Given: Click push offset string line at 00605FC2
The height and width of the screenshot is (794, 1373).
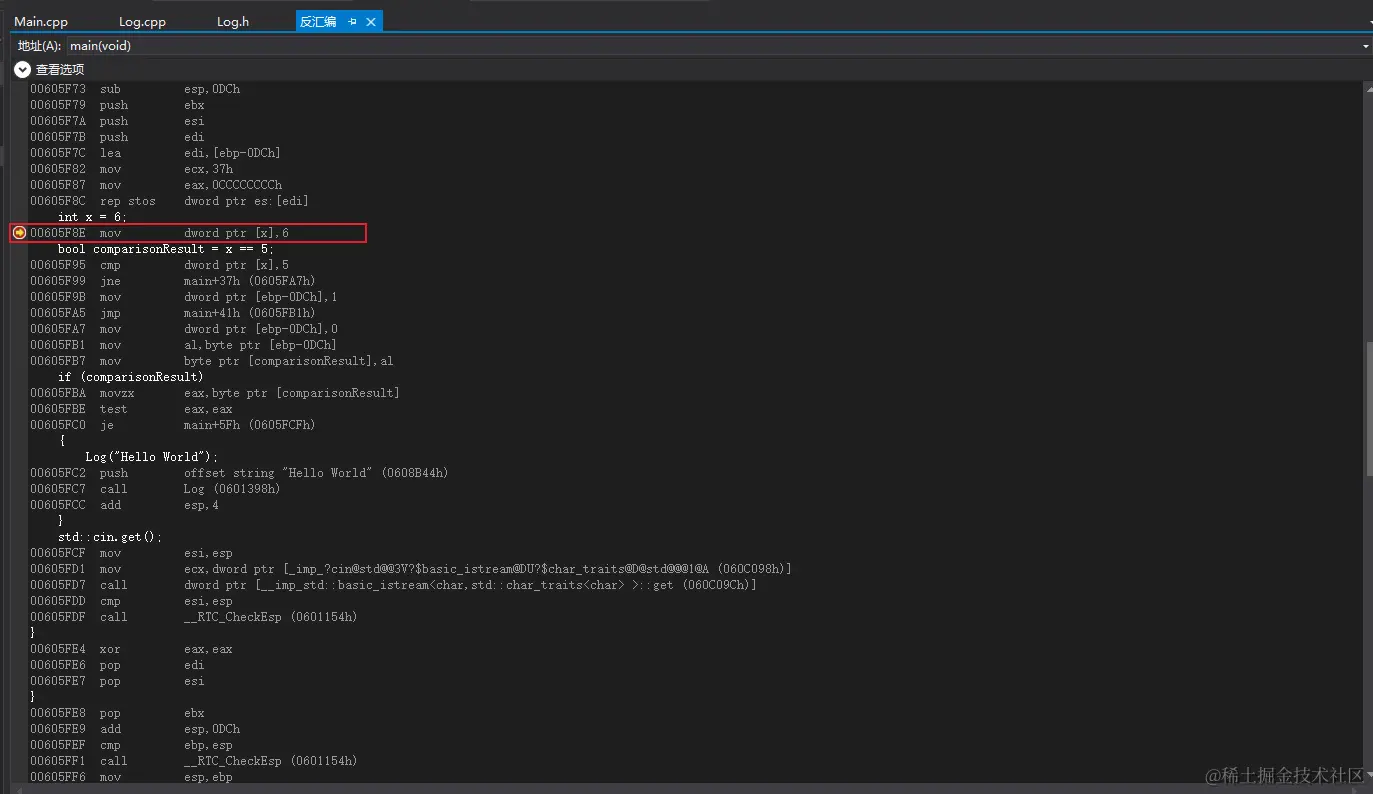Looking at the screenshot, I should pyautogui.click(x=239, y=473).
